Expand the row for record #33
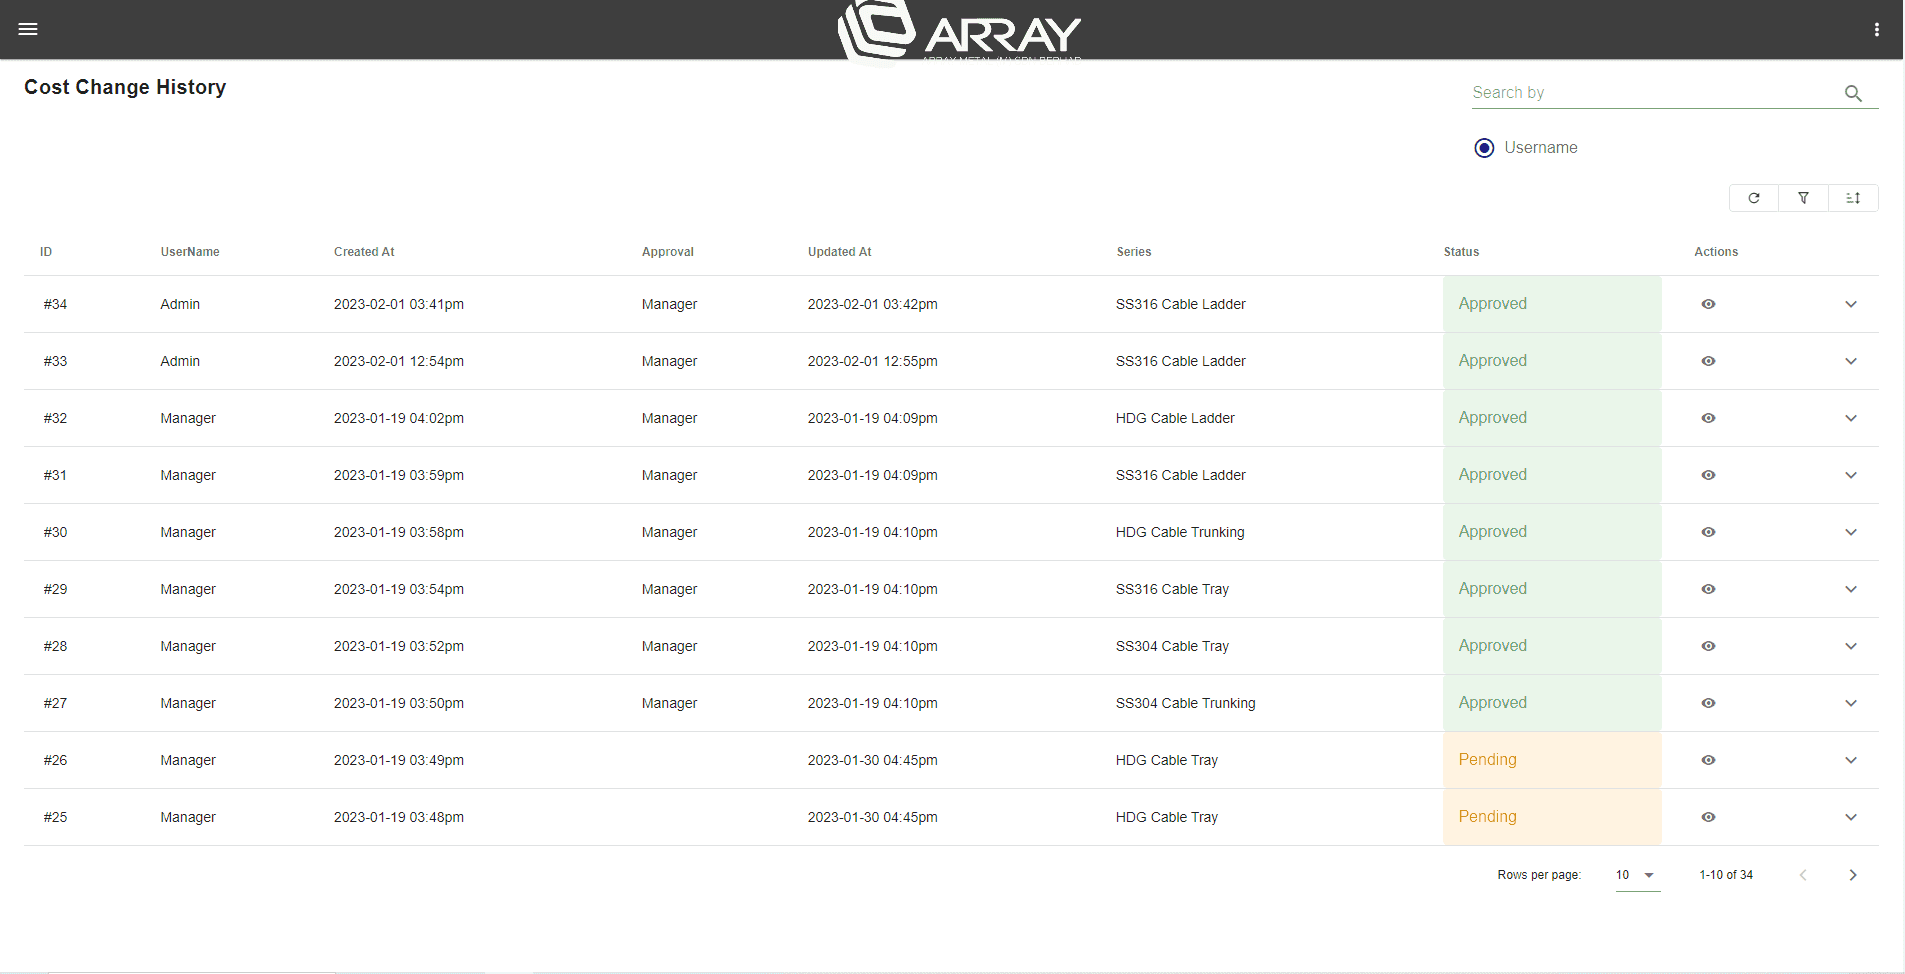 pos(1849,361)
